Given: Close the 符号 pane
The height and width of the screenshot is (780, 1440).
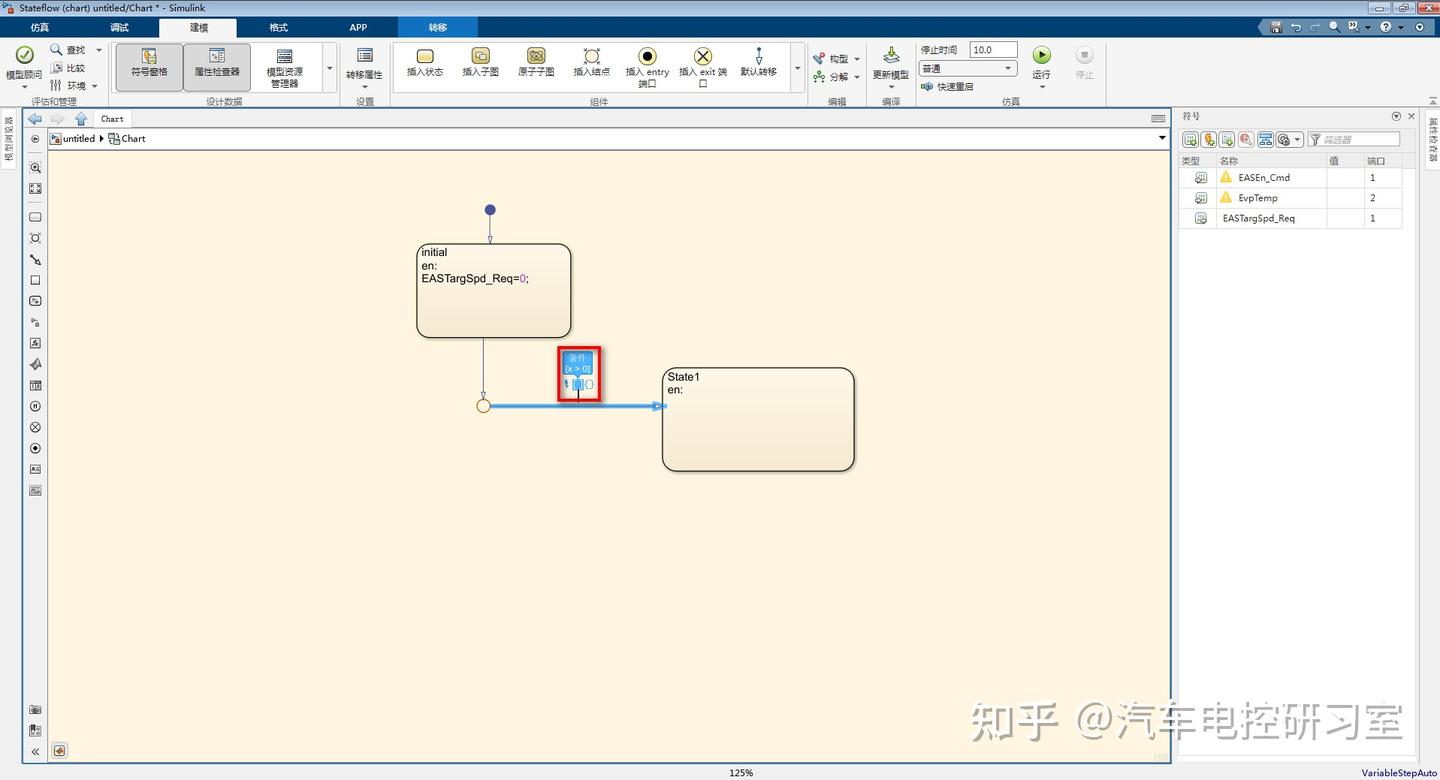Looking at the screenshot, I should click(1411, 116).
